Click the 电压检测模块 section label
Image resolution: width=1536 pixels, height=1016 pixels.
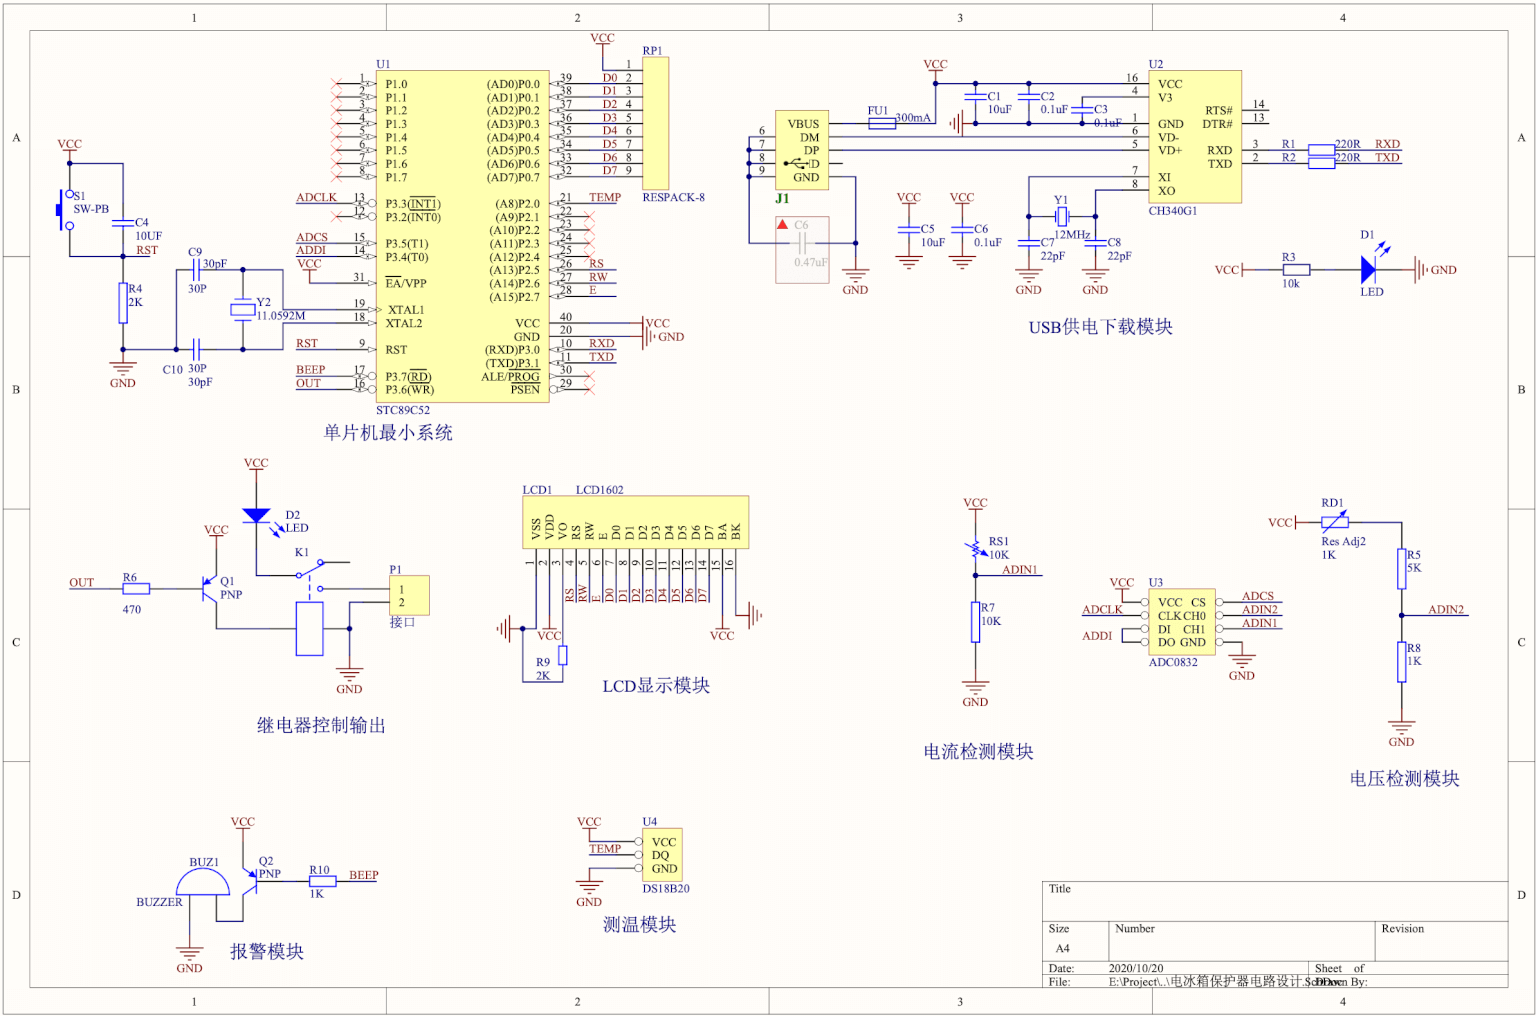[x=1404, y=778]
